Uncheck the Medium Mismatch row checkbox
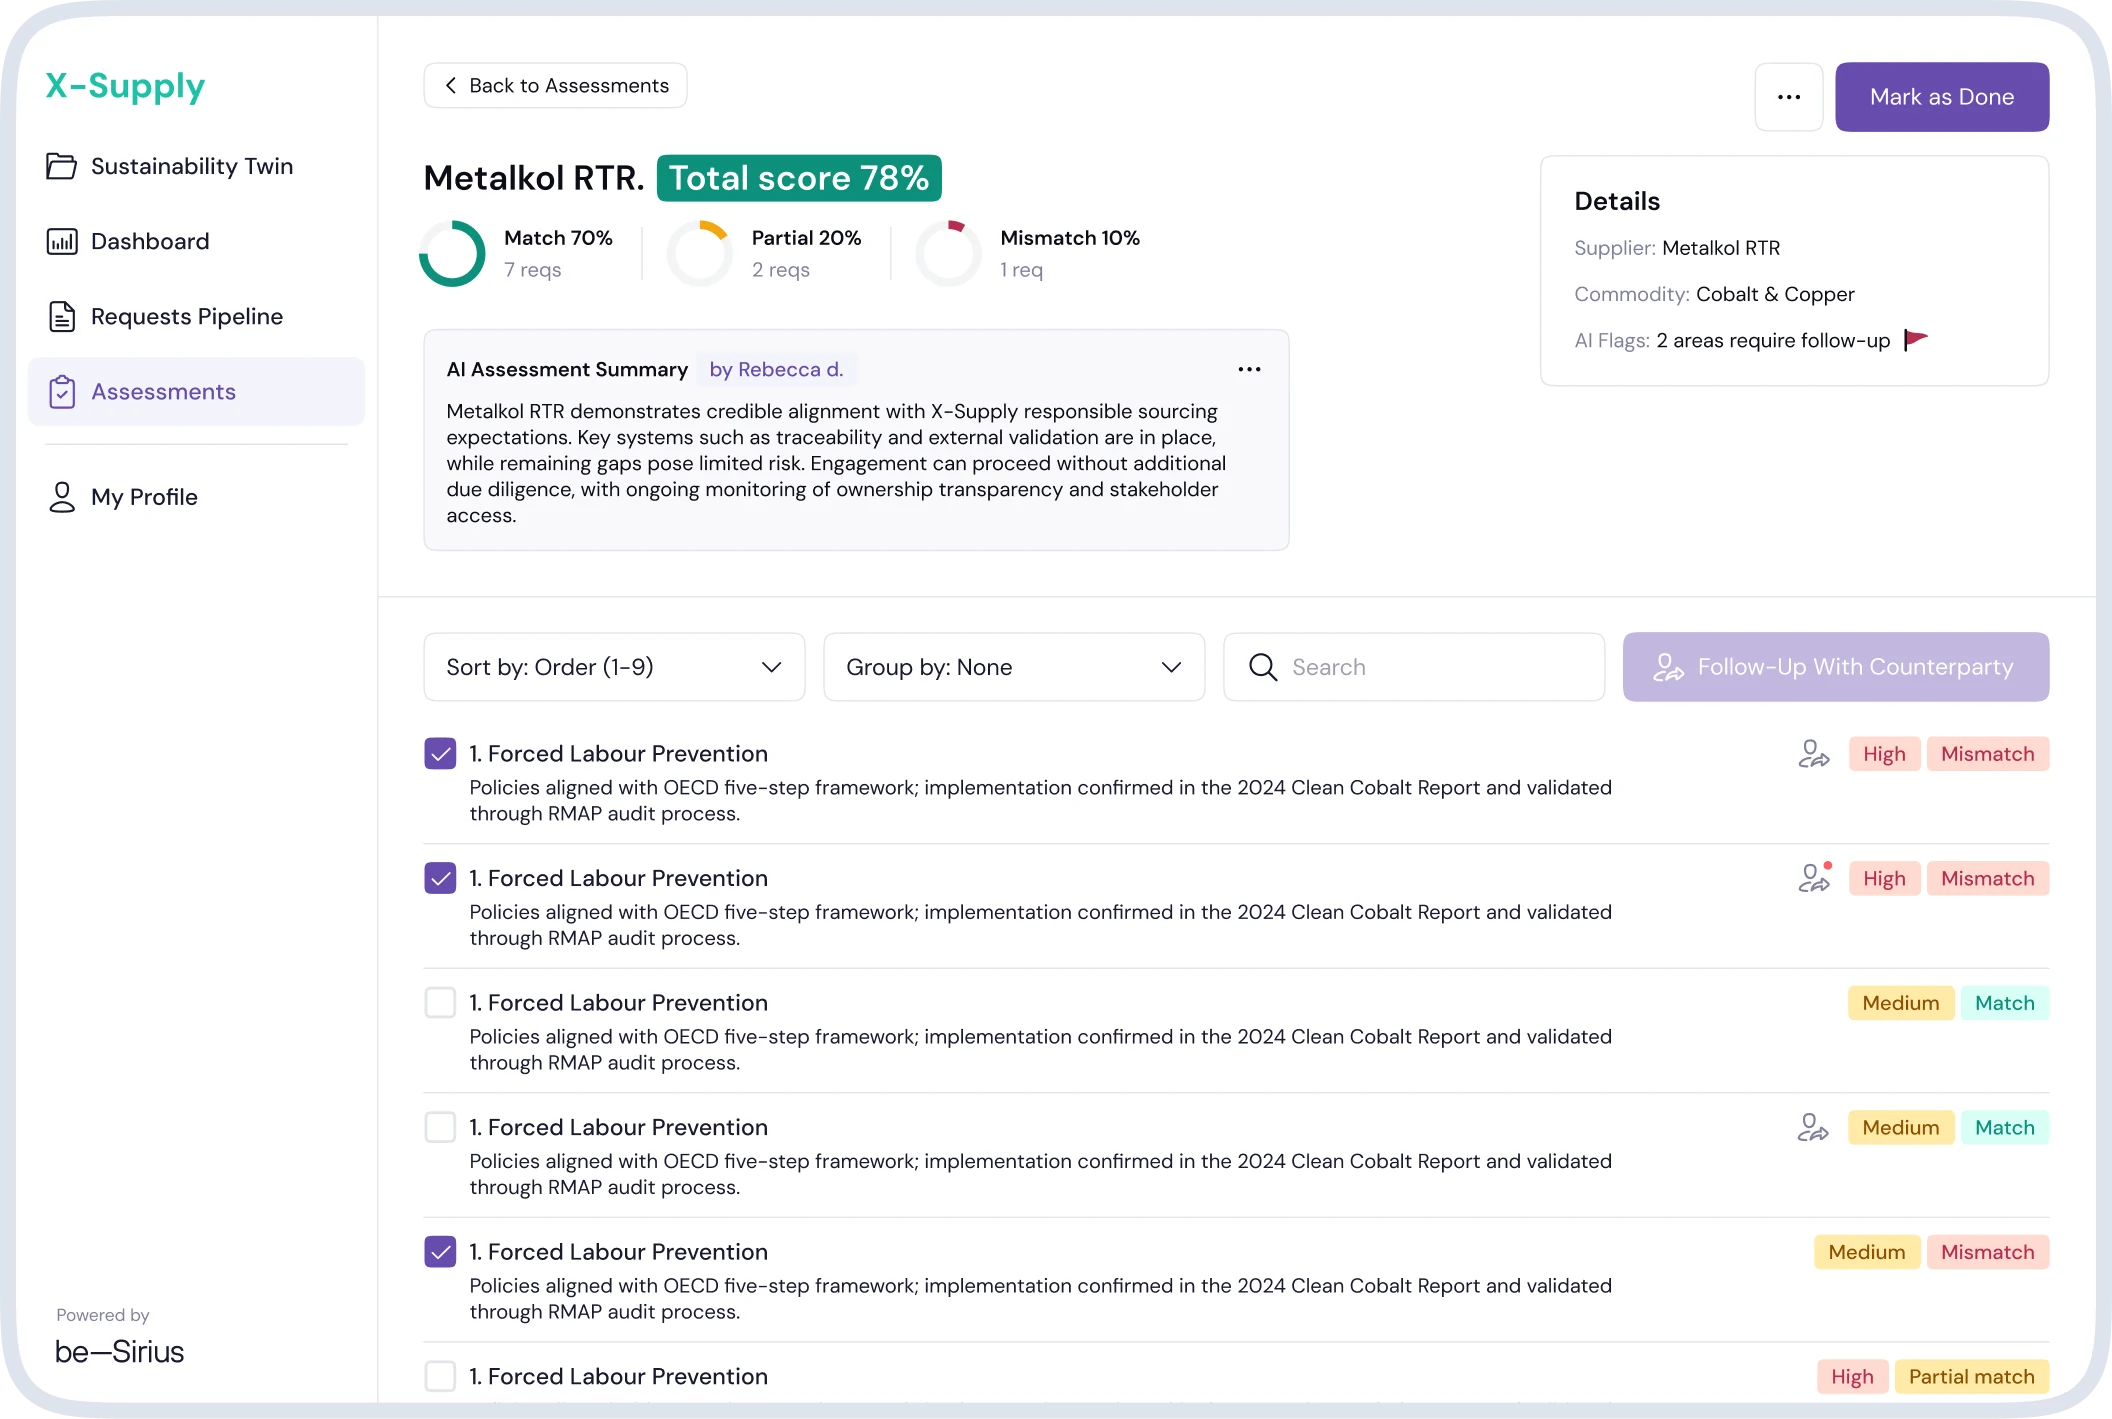2112x1419 pixels. 440,1251
